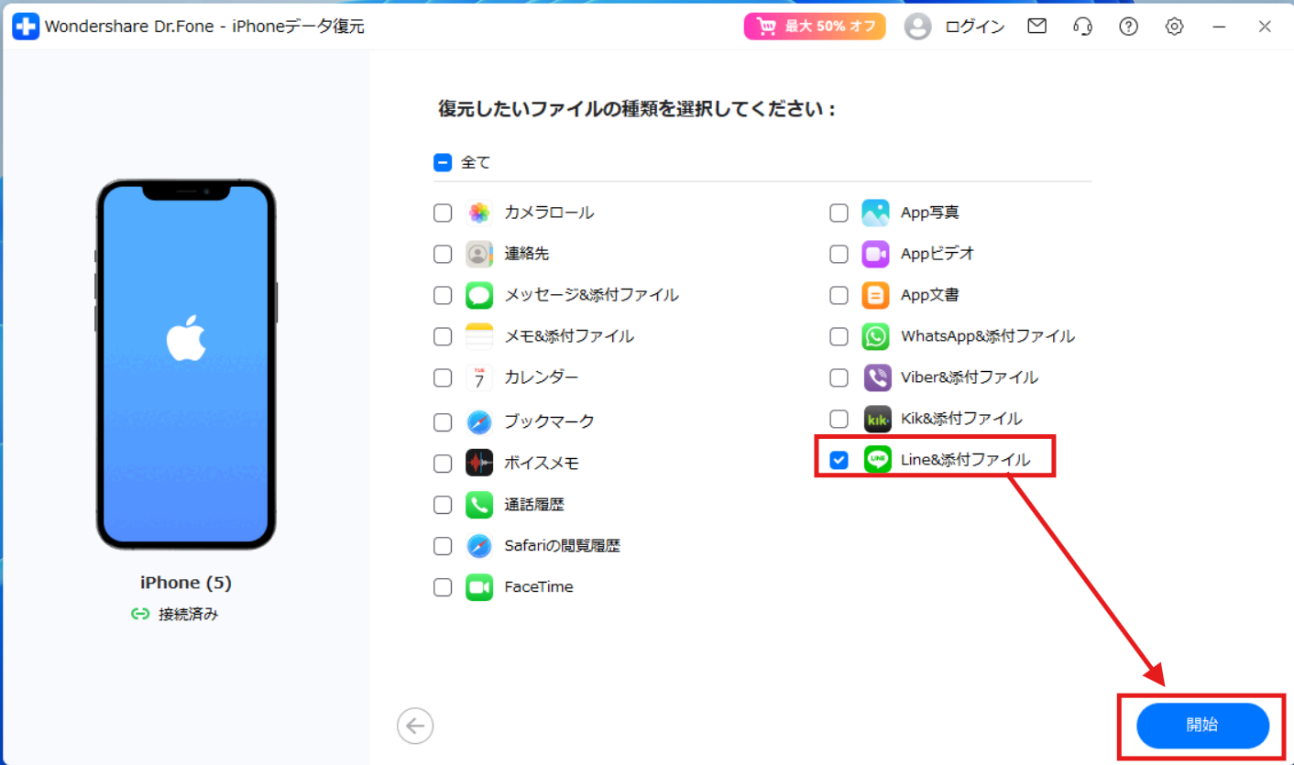The width and height of the screenshot is (1294, 765).
Task: Click the LINE app icon
Action: 877,460
